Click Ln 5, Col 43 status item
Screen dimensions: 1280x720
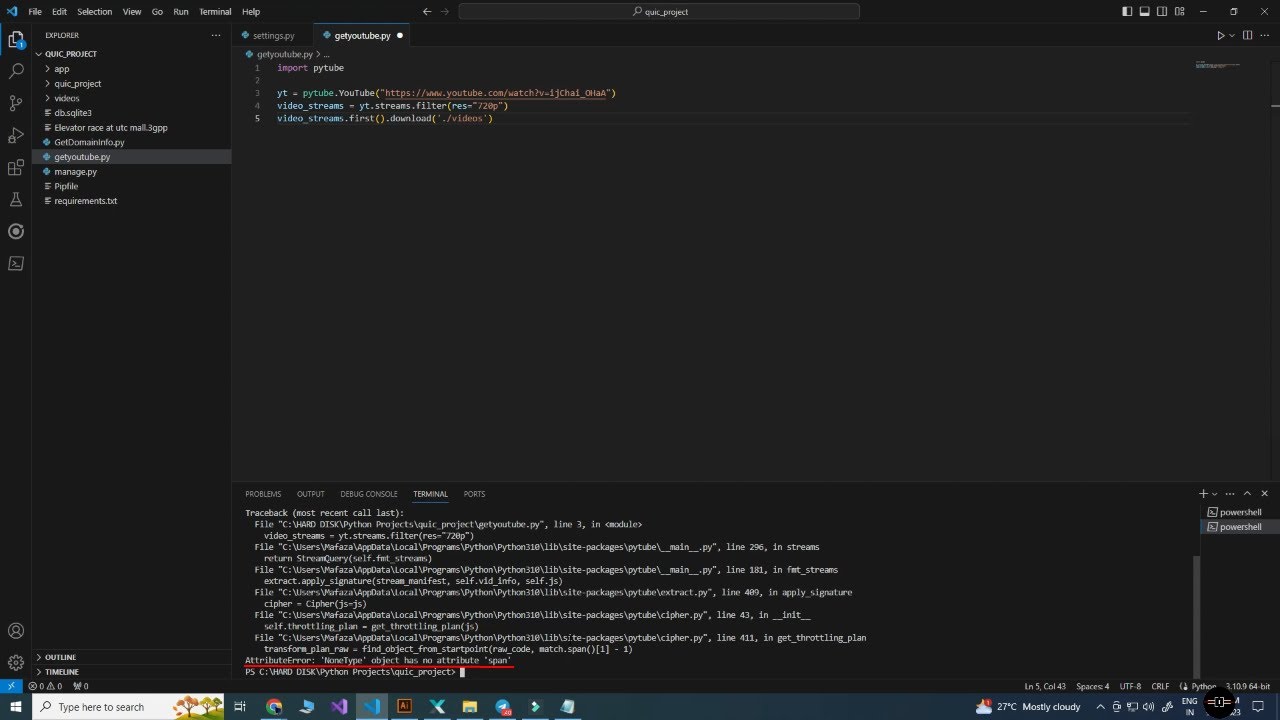[x=1044, y=686]
